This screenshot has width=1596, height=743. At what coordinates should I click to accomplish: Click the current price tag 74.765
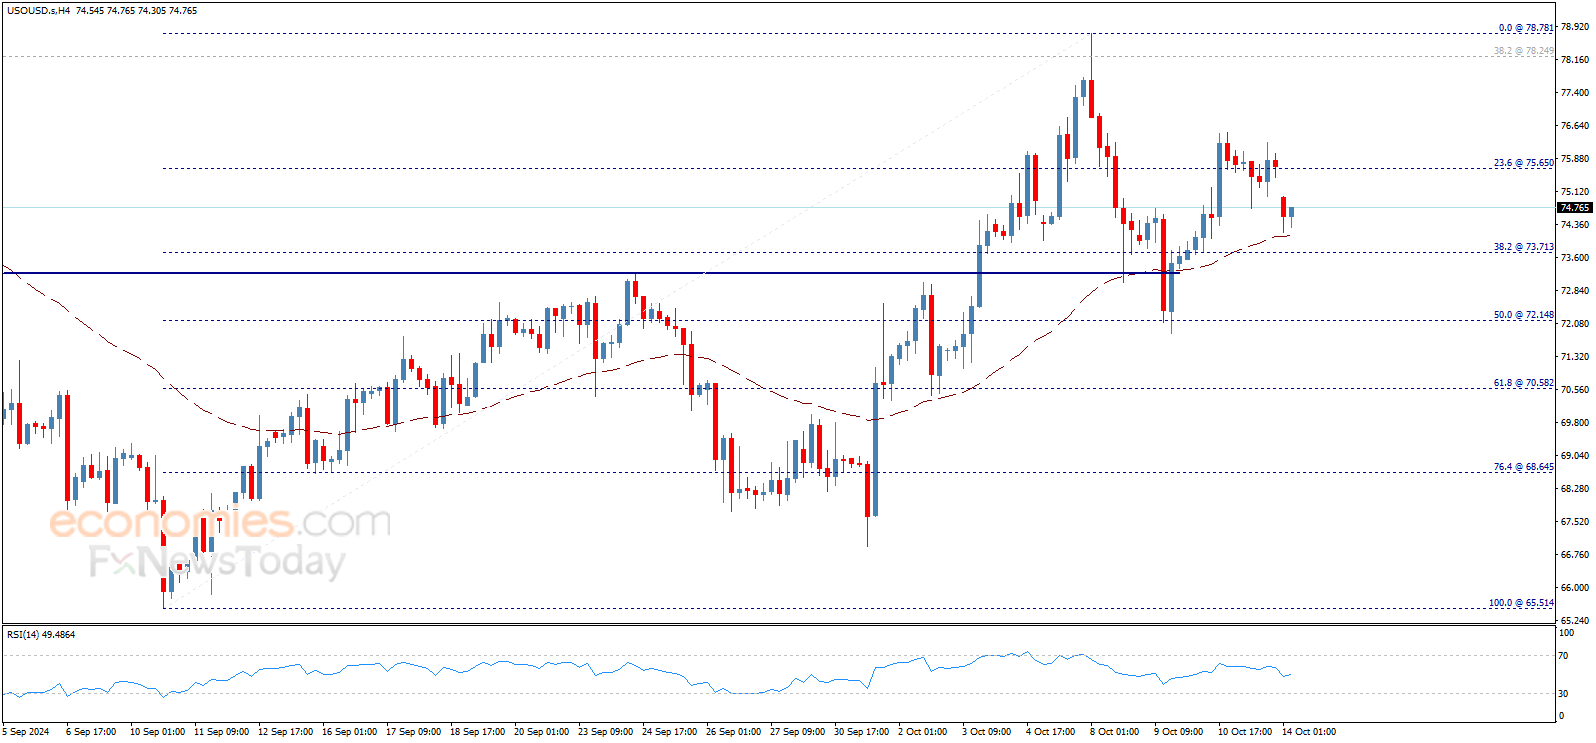[x=1575, y=208]
